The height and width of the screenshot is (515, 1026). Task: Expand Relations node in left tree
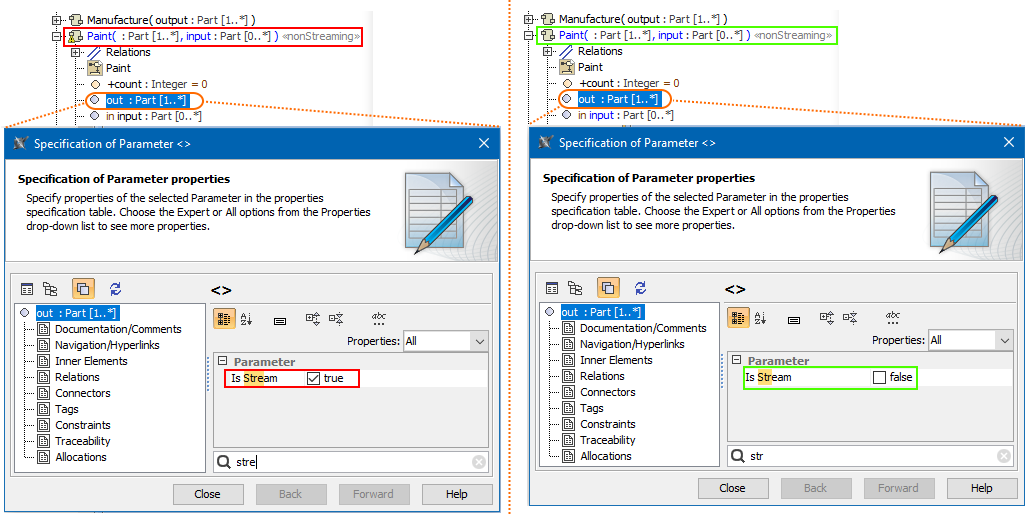(77, 52)
